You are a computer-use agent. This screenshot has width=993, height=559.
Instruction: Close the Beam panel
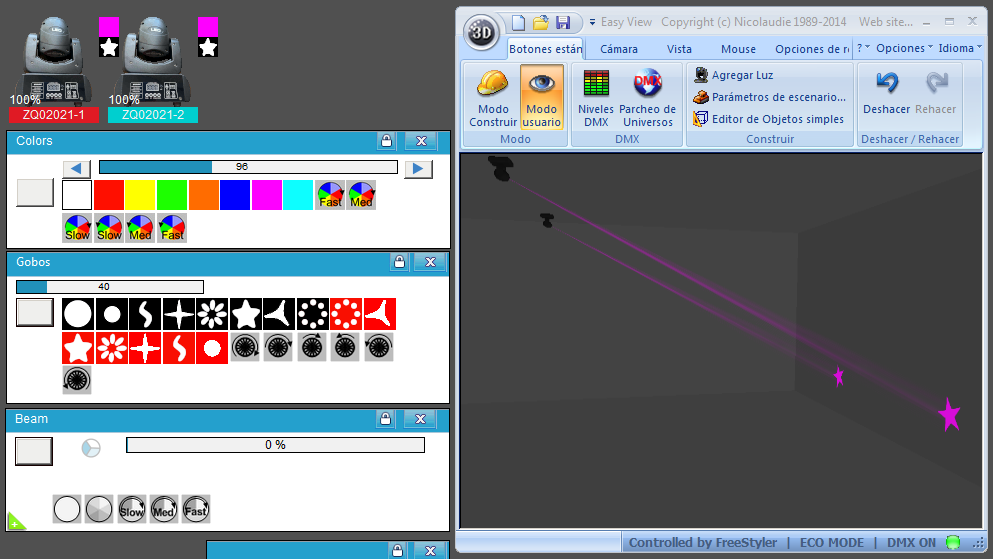coord(420,418)
